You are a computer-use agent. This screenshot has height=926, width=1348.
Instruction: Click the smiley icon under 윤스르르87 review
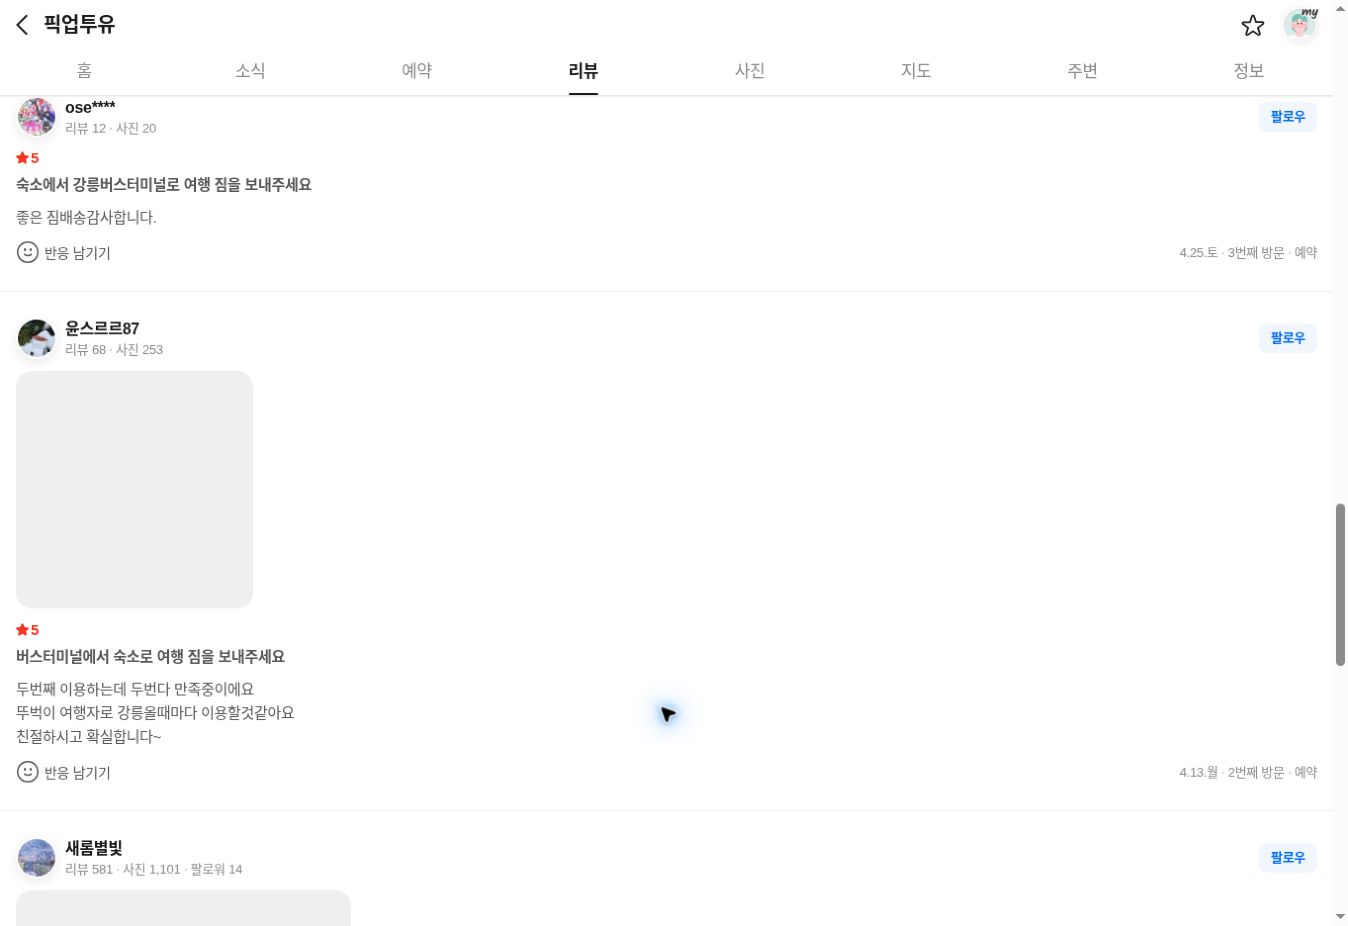pos(28,772)
